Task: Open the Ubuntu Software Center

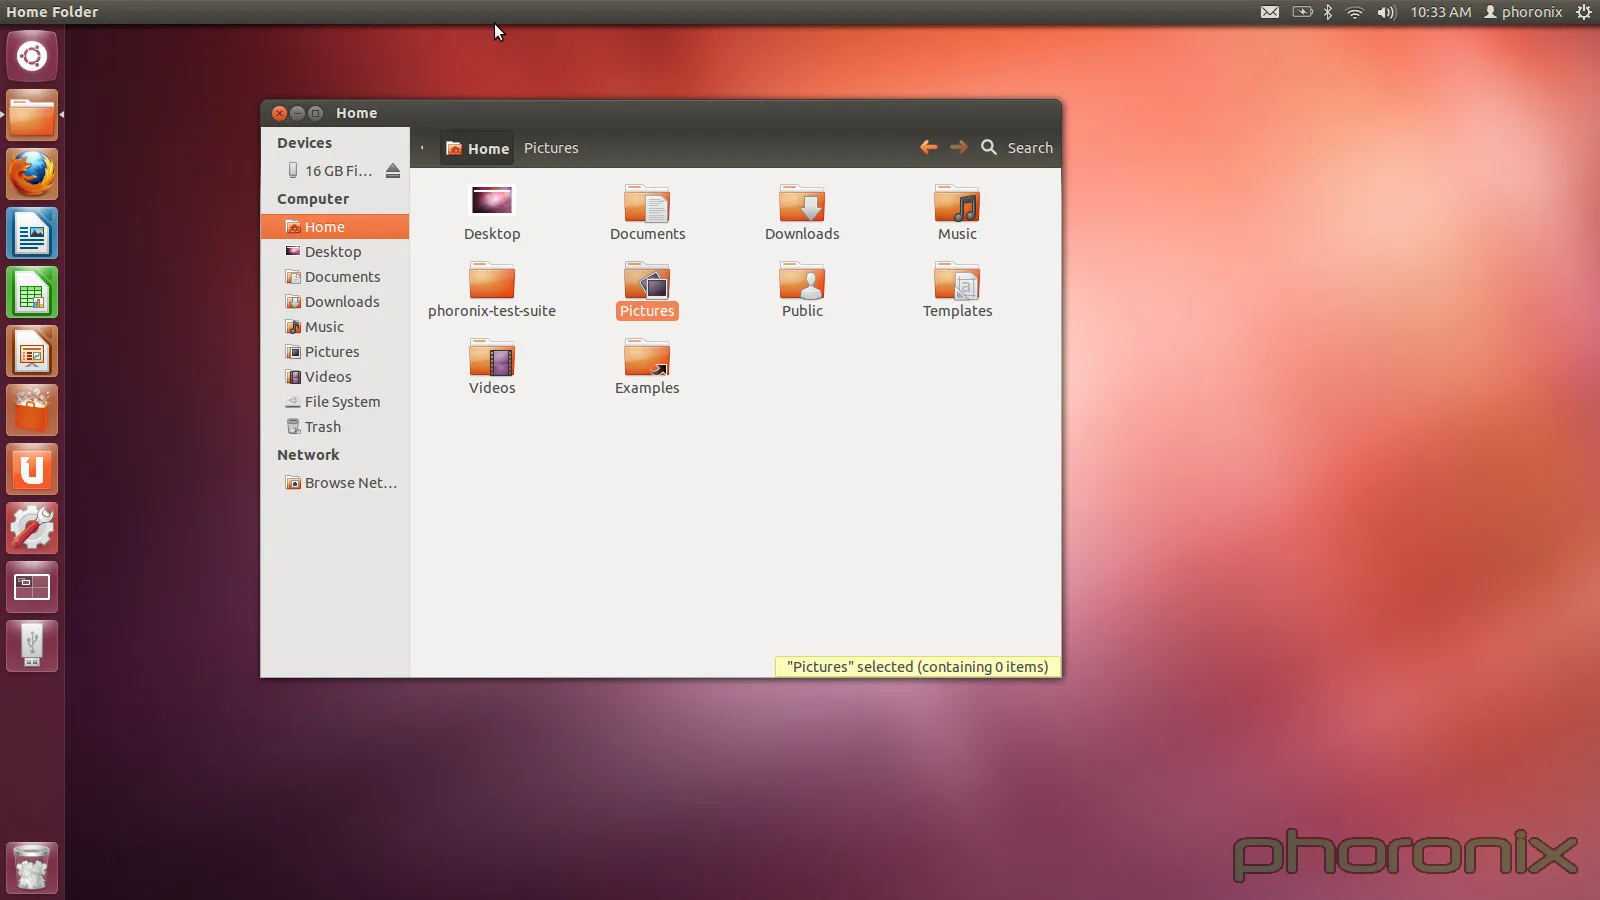Action: (x=32, y=410)
